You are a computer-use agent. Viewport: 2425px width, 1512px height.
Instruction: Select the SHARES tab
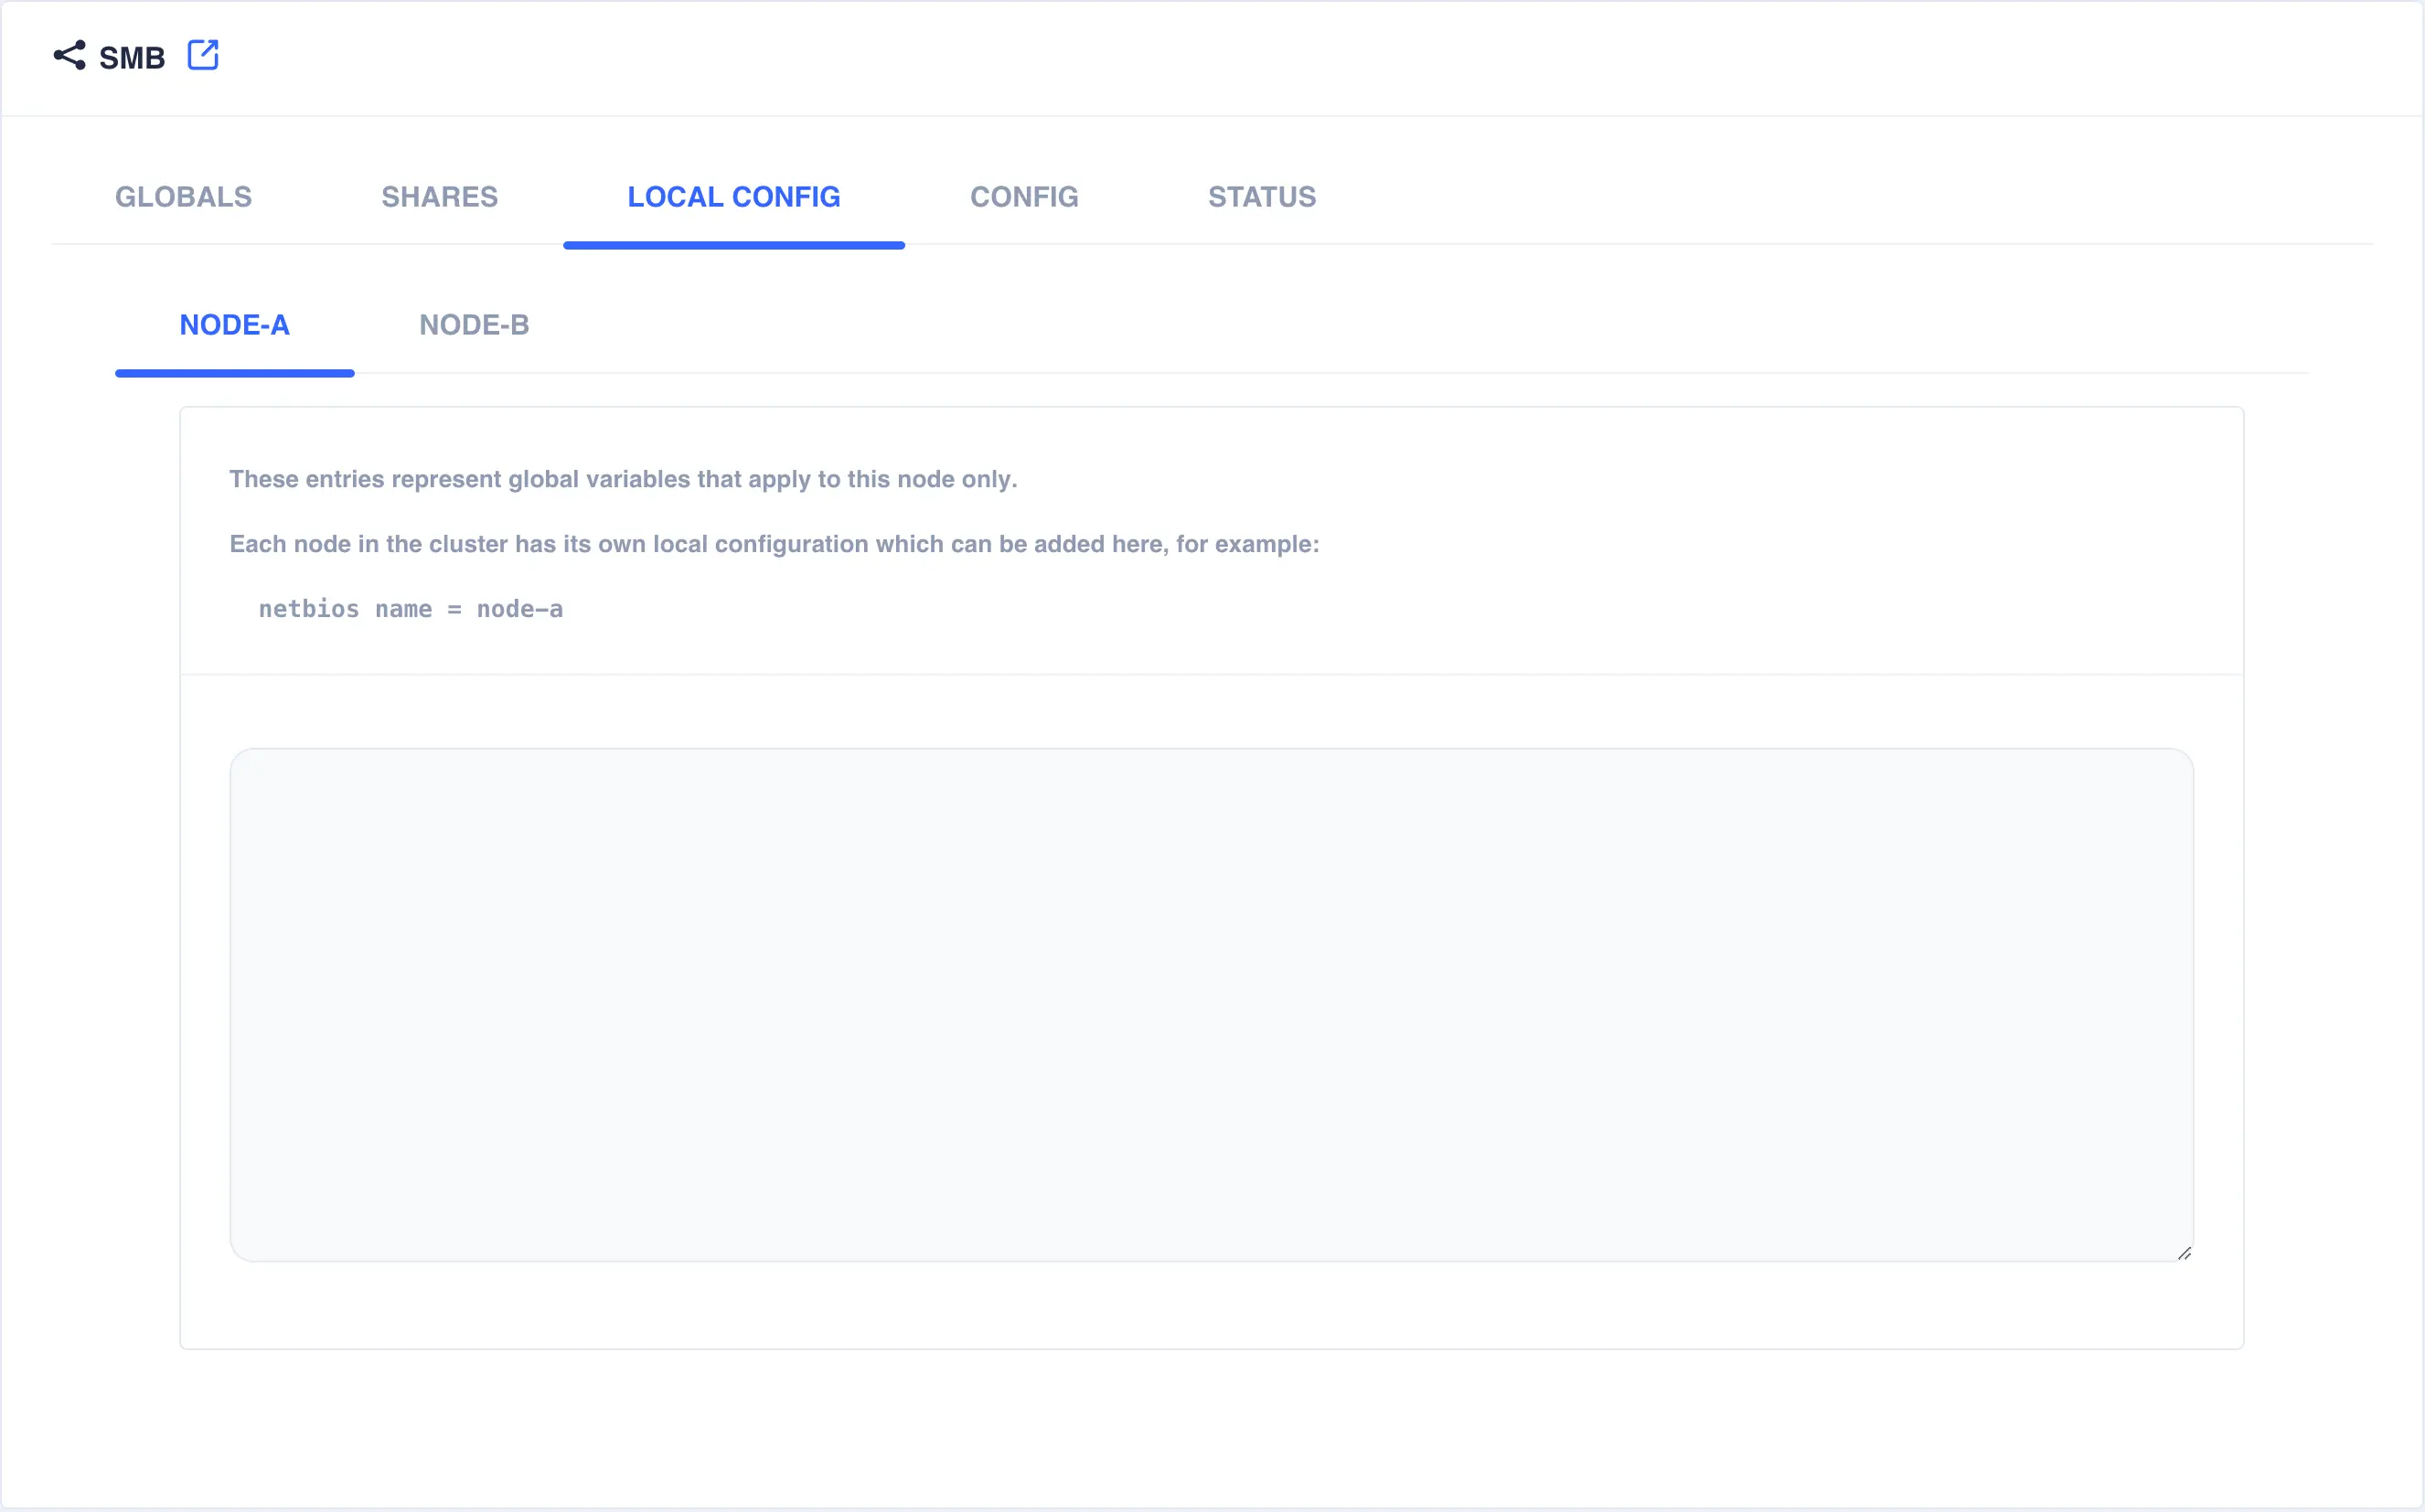coord(439,195)
